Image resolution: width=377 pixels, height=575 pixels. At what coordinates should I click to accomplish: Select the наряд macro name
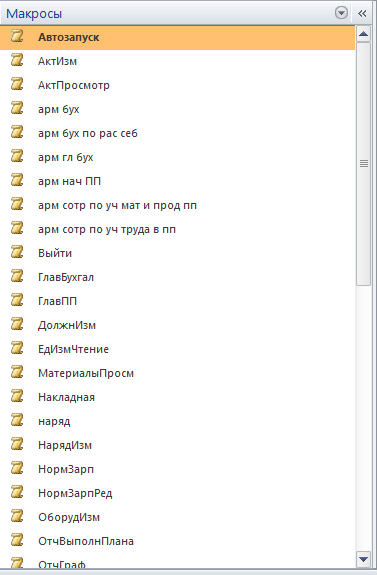coord(54,421)
